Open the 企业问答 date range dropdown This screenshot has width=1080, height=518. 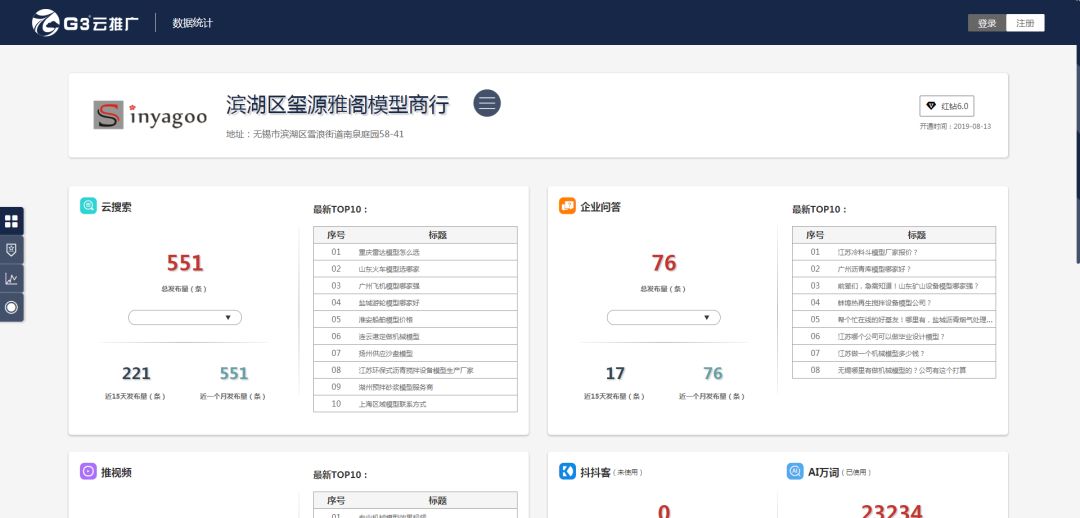pyautogui.click(x=663, y=318)
